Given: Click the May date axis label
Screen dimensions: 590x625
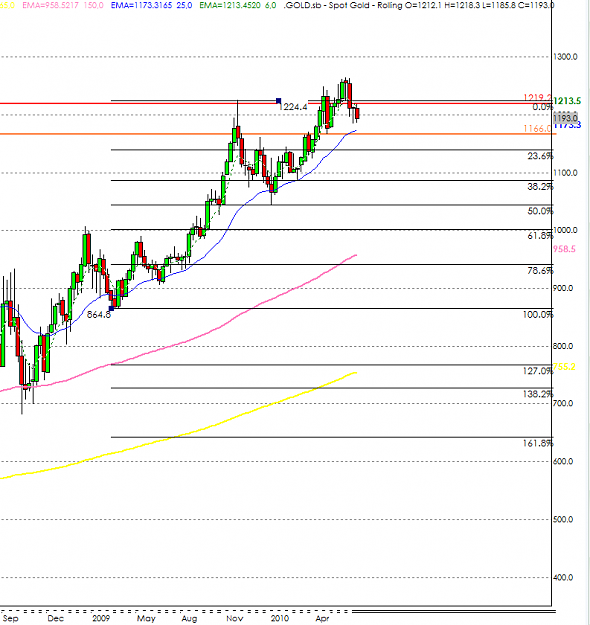Looking at the screenshot, I should coord(146,618).
